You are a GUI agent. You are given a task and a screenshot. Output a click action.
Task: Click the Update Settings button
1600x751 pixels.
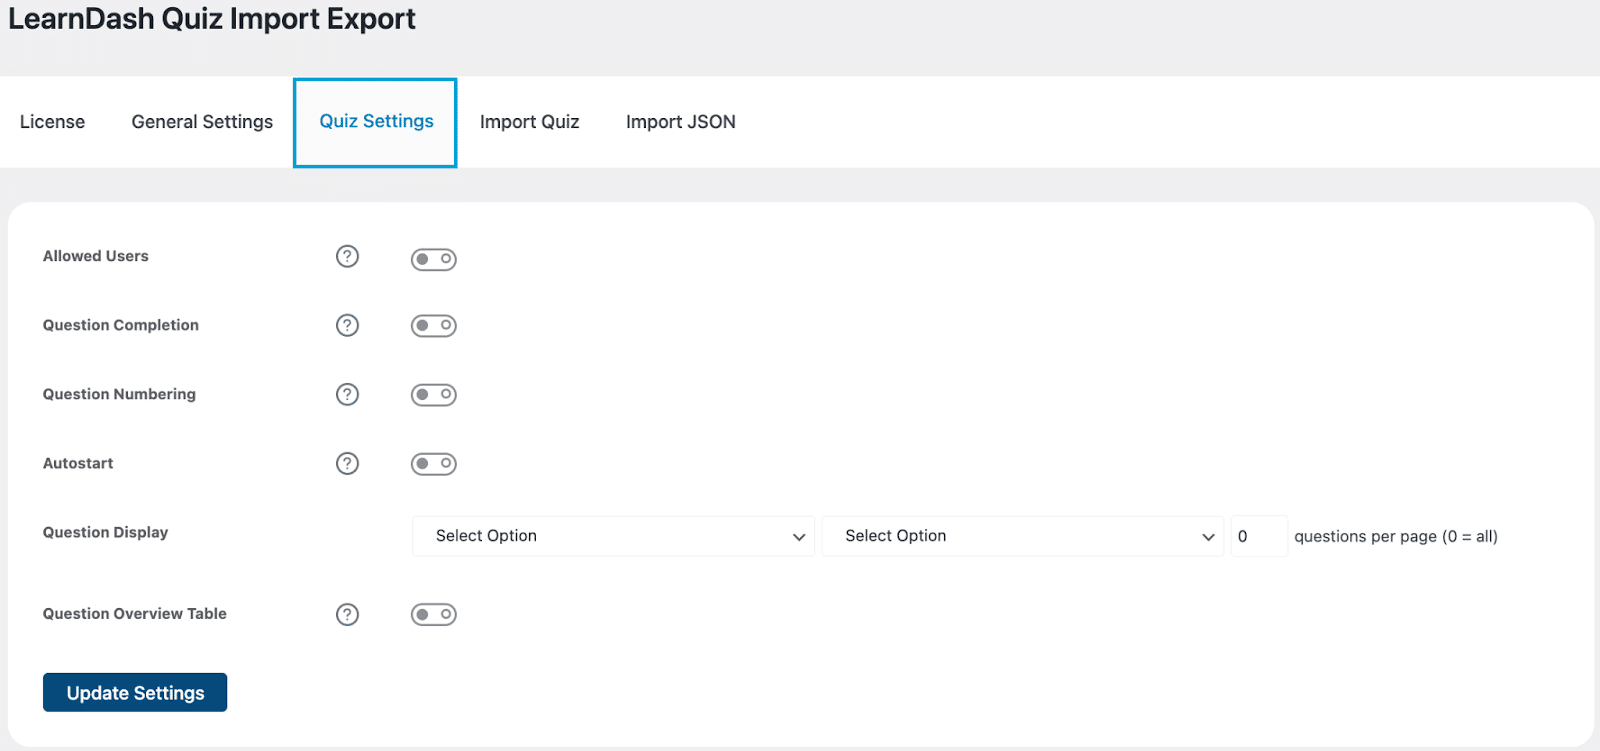135,693
